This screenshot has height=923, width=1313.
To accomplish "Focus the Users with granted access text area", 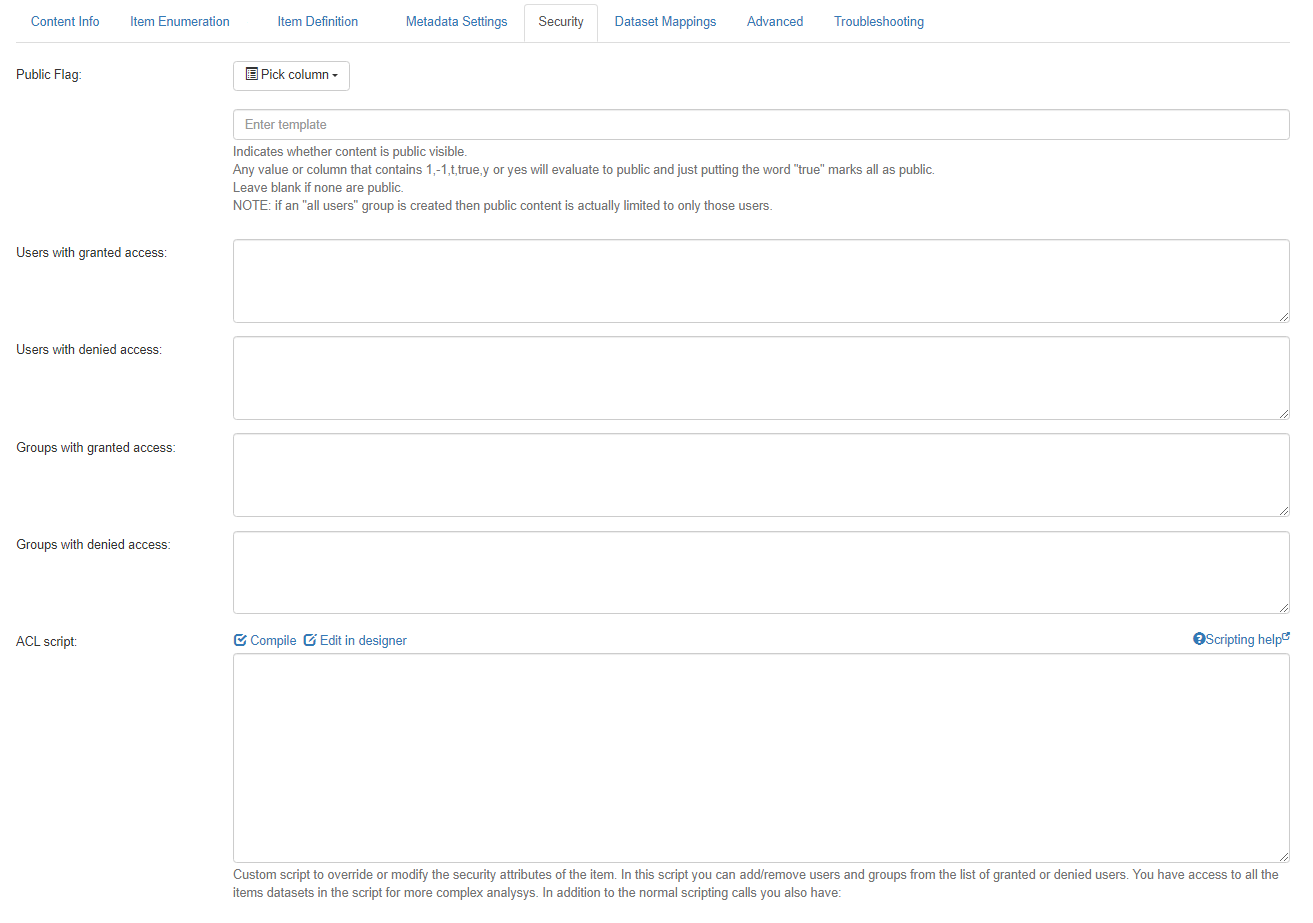I will [x=760, y=281].
